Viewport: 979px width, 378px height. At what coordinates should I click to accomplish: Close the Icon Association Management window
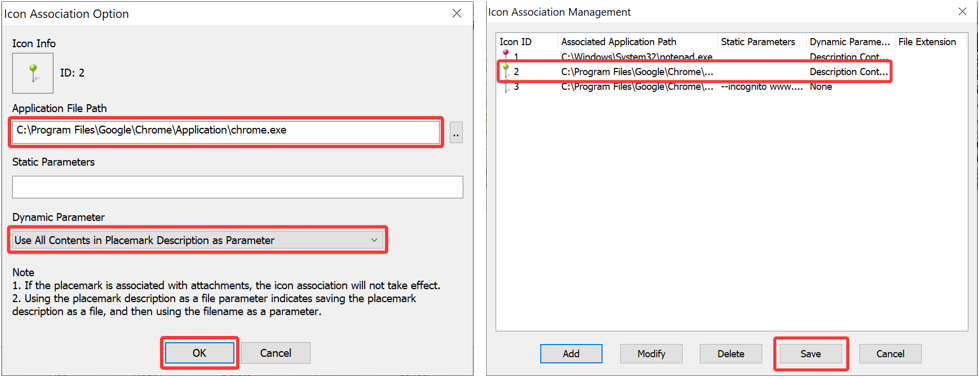click(x=962, y=11)
